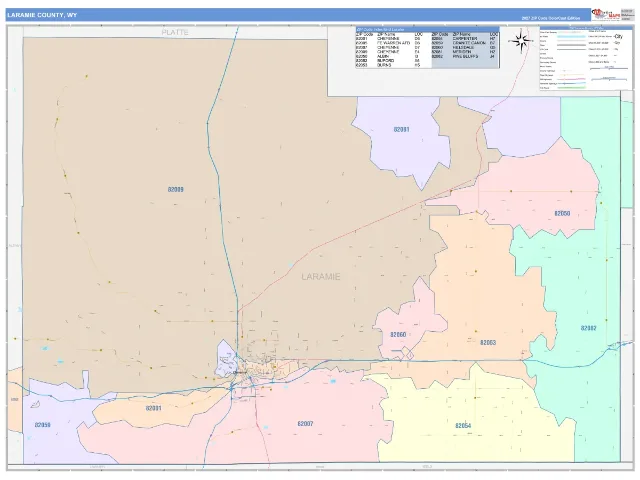640x480 pixels.
Task: Select the 82001 ZIP code label
Action: click(153, 408)
